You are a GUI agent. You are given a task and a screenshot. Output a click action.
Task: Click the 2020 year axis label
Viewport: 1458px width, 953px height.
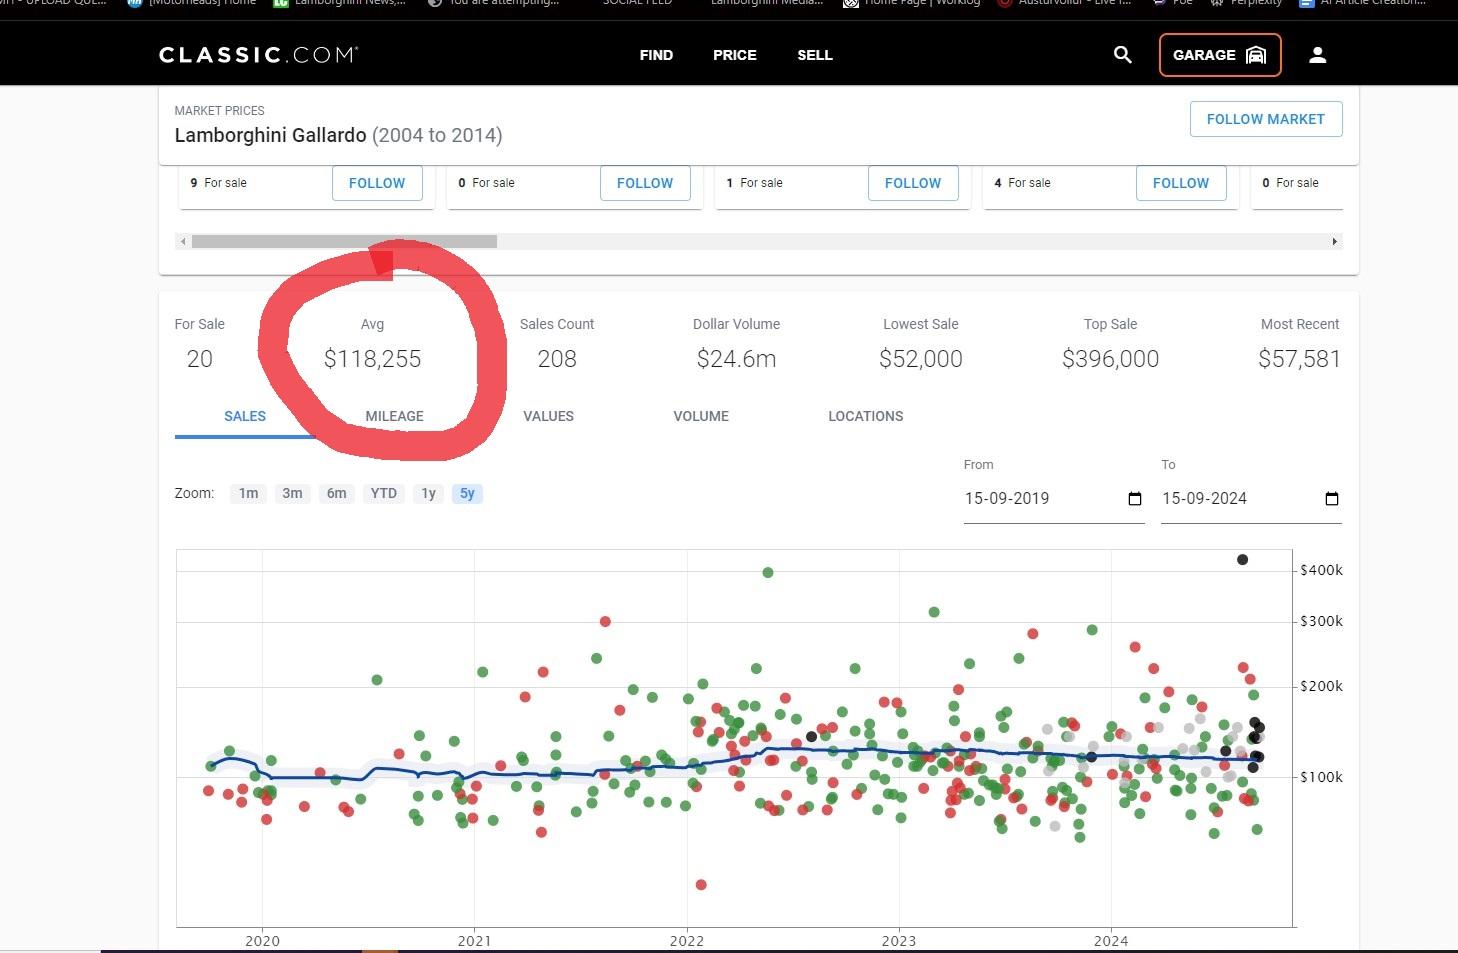coord(262,940)
